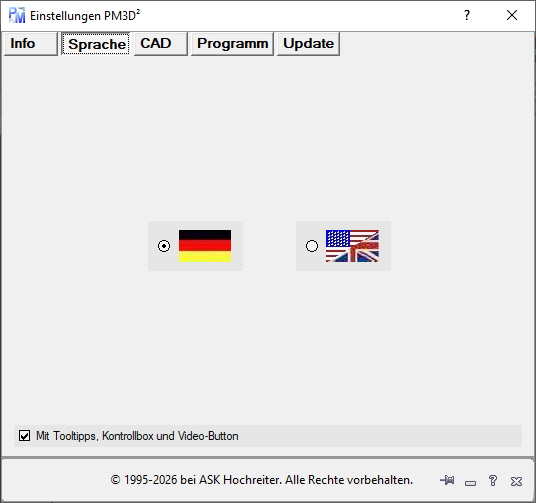
Task: Open the Programm tab
Action: tap(232, 43)
